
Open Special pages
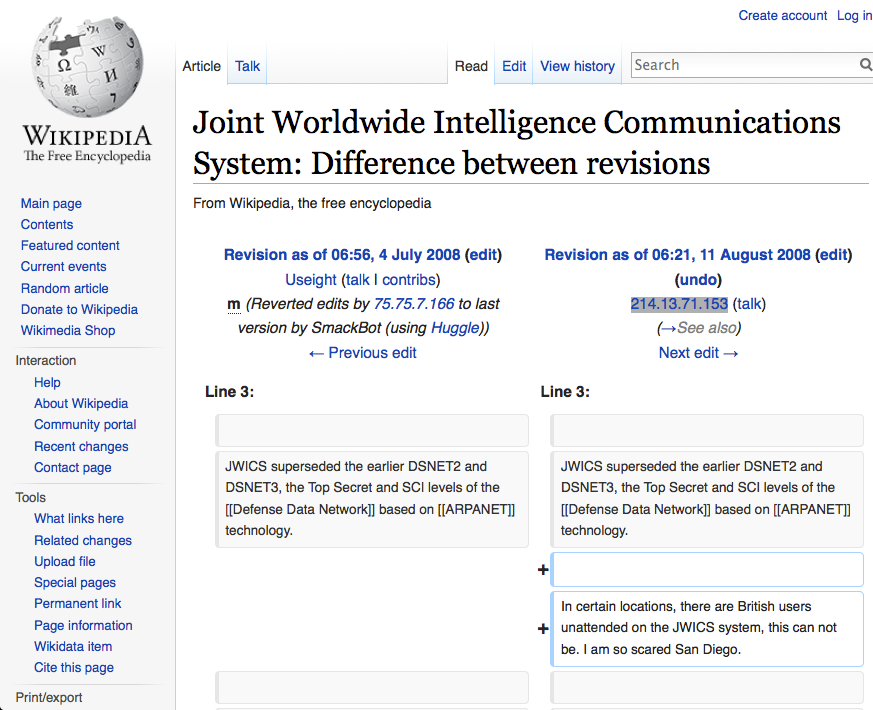[x=75, y=583]
